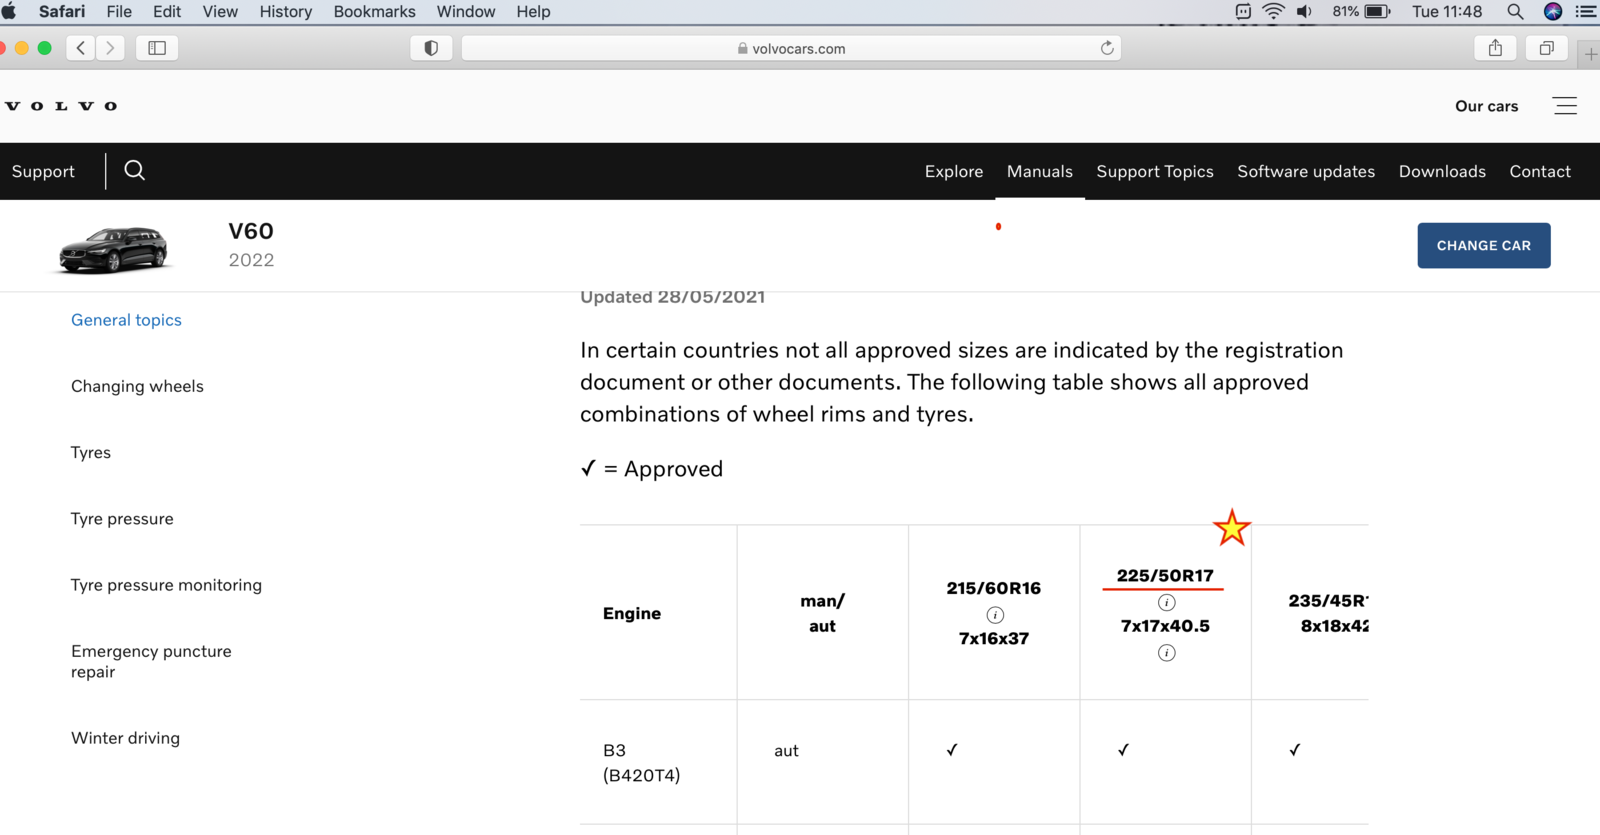
Task: Open the Bookmarks menu
Action: pos(374,12)
